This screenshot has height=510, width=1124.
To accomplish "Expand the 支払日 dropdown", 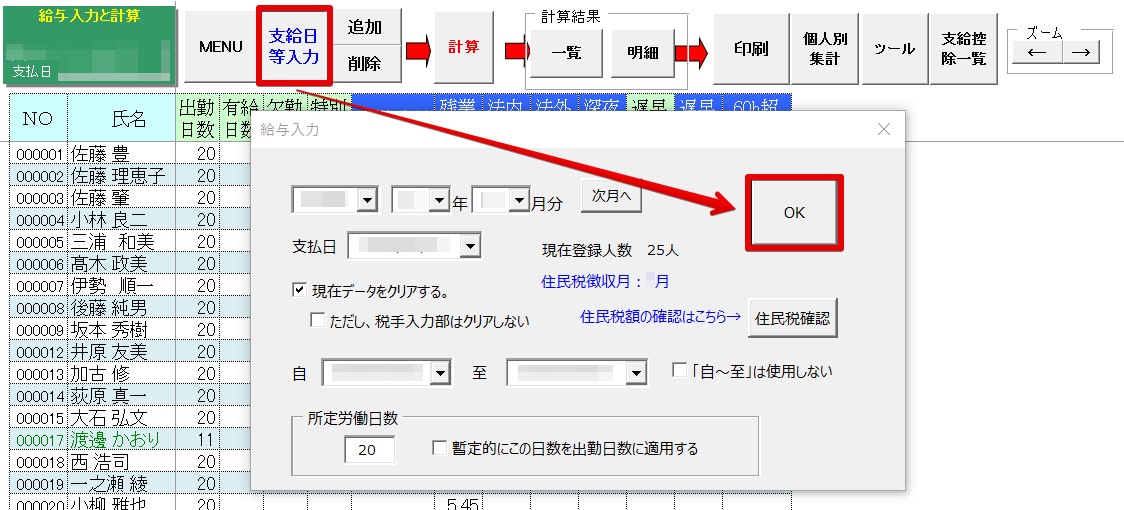I will click(470, 245).
